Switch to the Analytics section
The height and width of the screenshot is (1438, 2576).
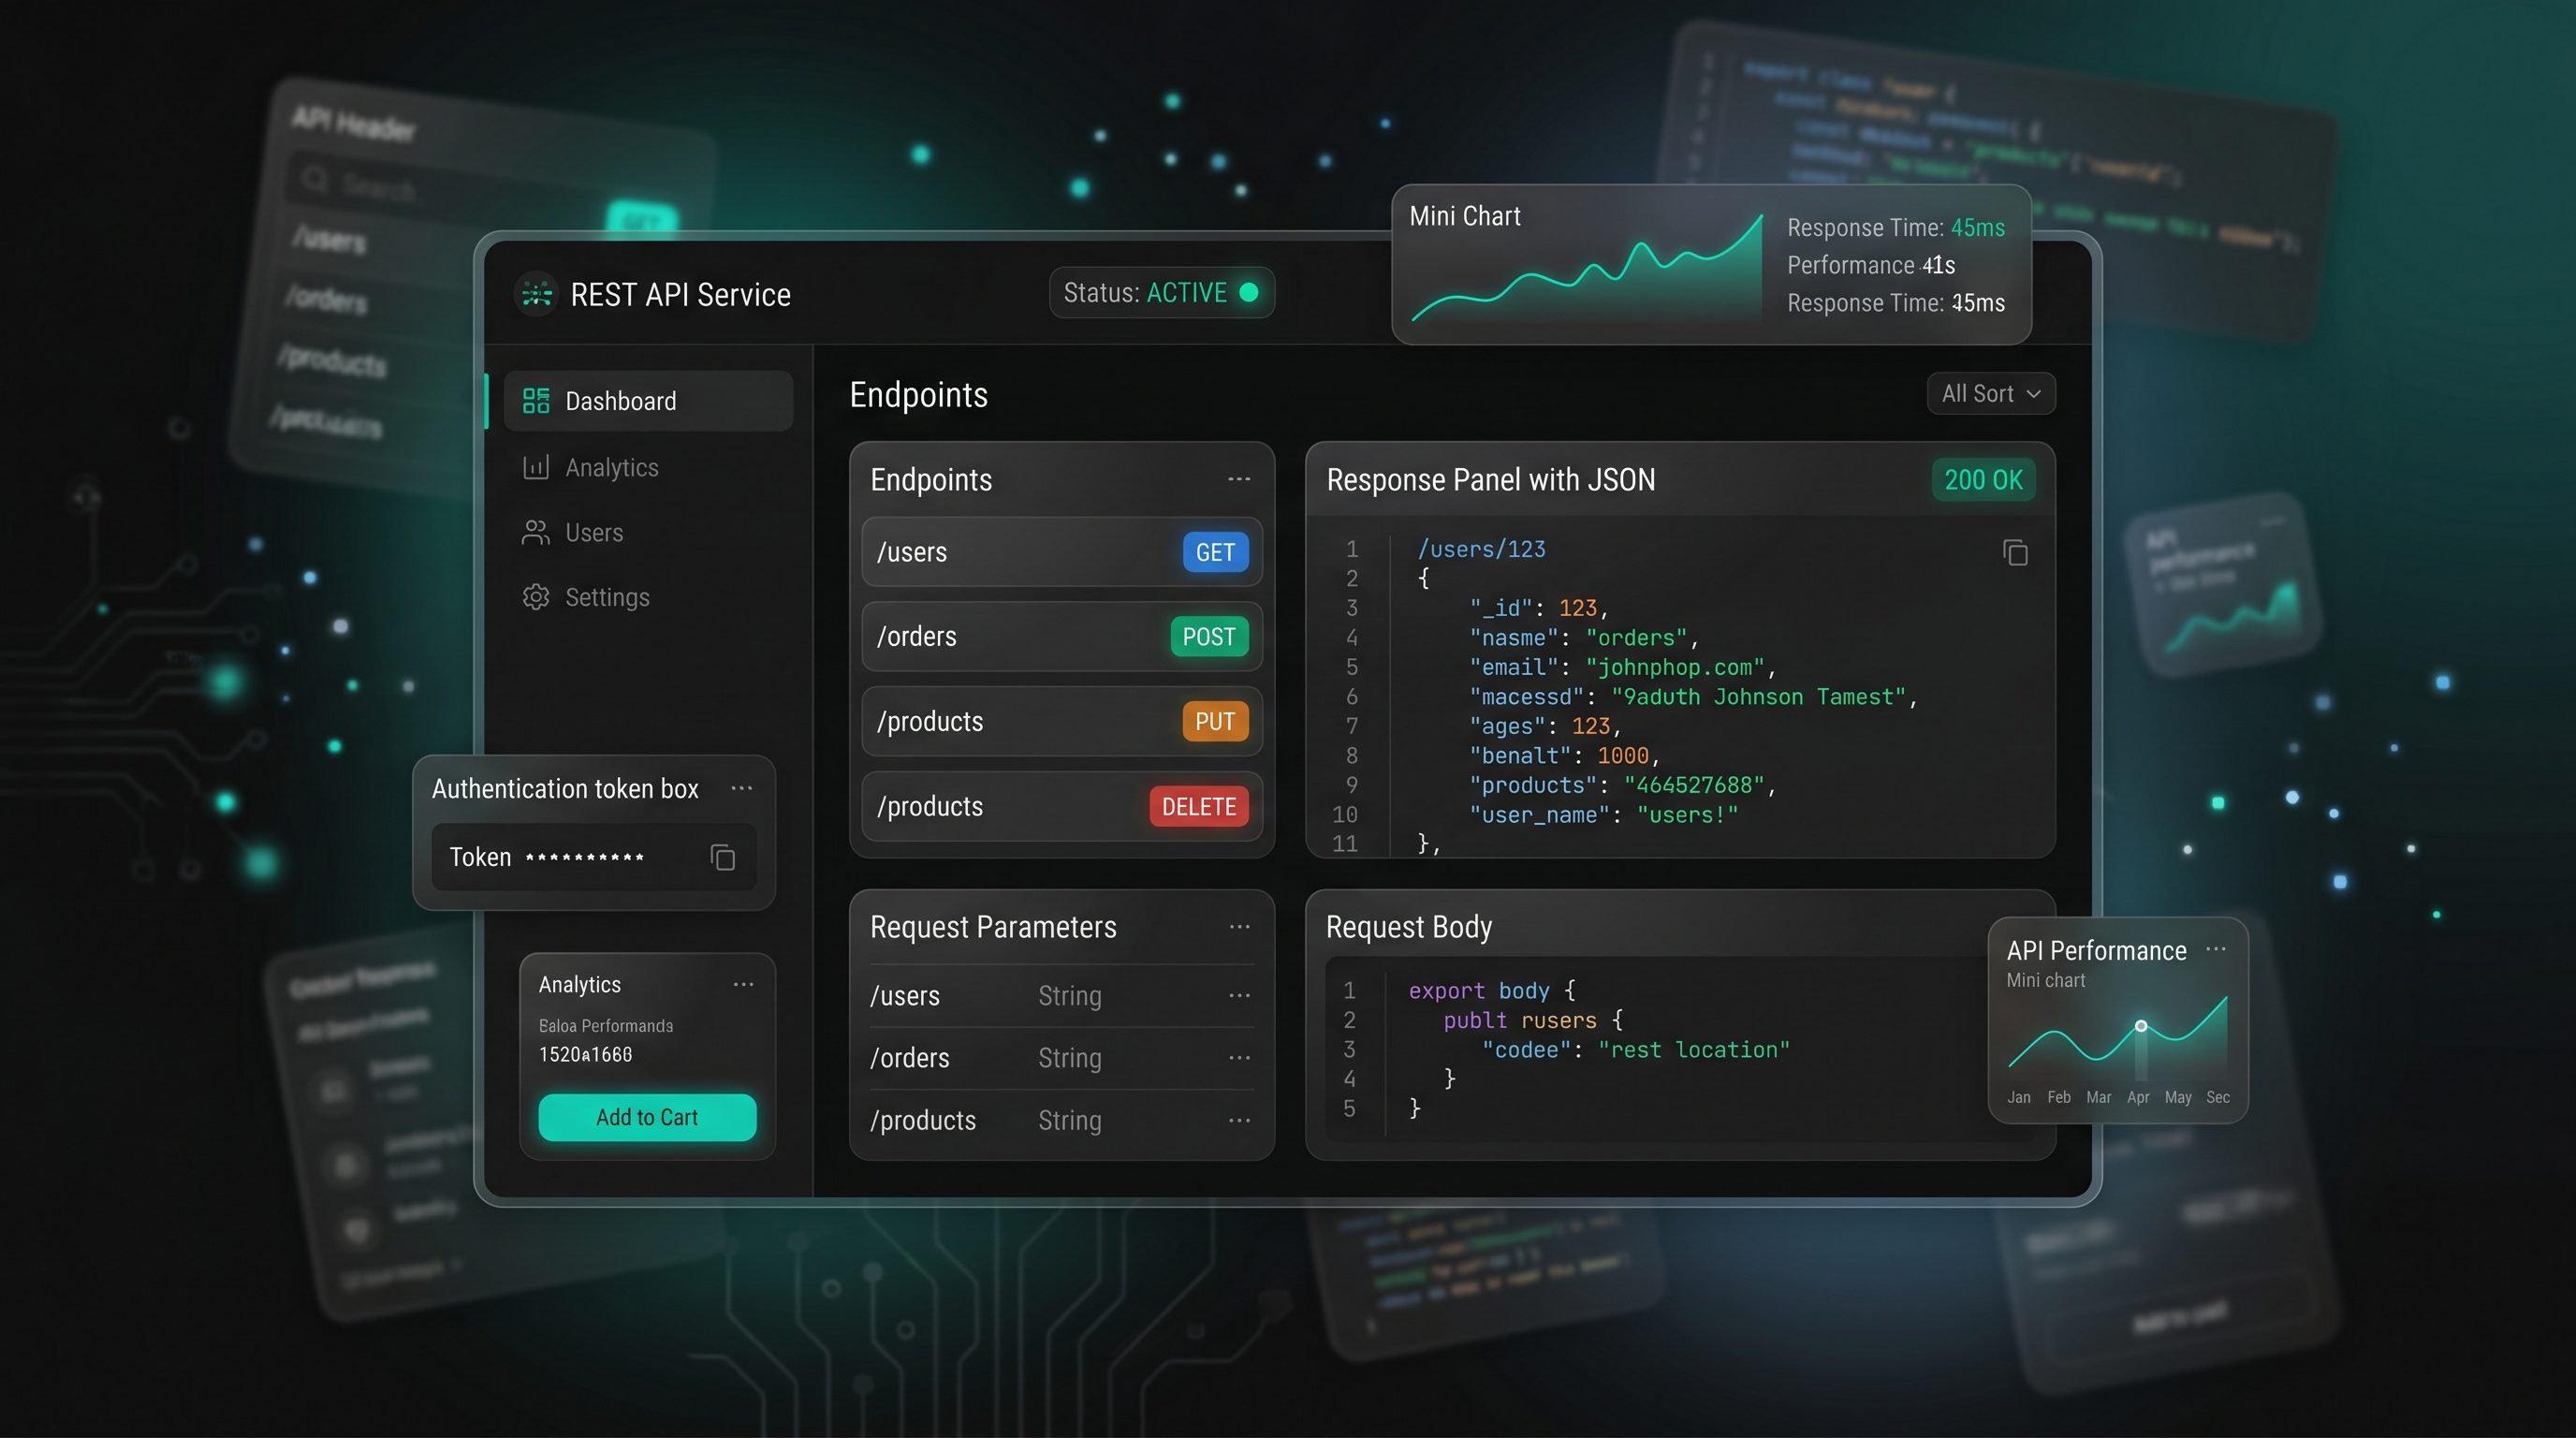pyautogui.click(x=610, y=466)
